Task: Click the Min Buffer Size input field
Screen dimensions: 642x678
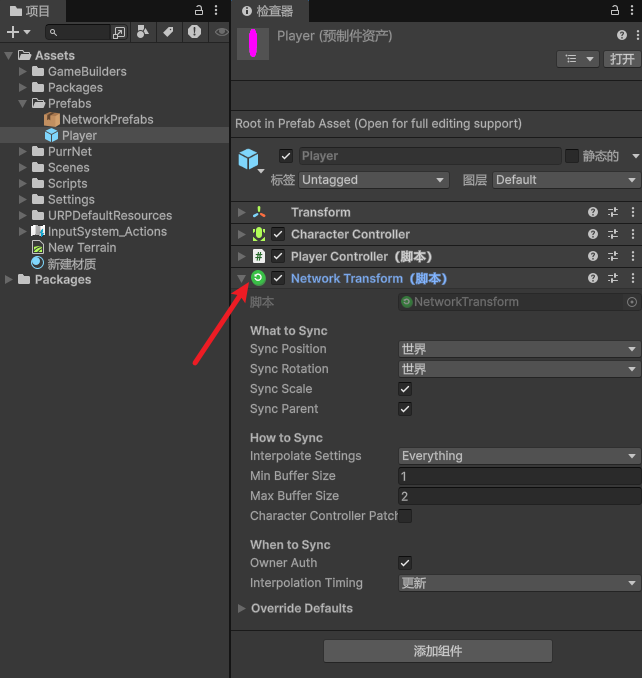Action: pyautogui.click(x=519, y=476)
